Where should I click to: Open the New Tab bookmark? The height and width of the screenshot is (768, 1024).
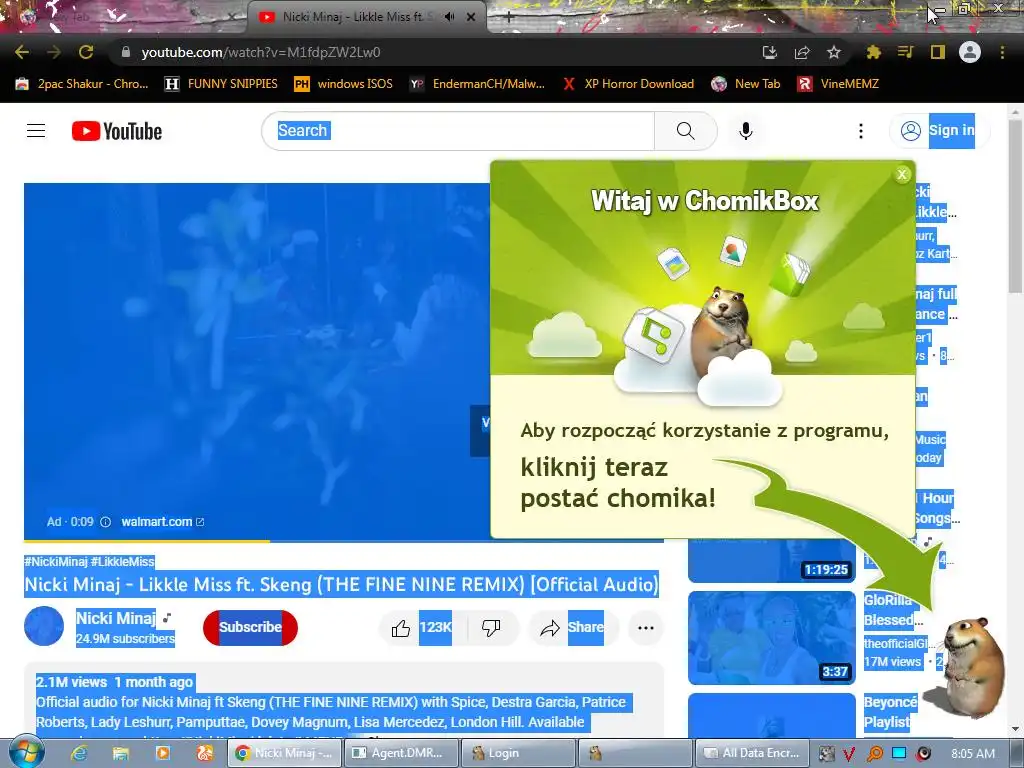click(746, 84)
